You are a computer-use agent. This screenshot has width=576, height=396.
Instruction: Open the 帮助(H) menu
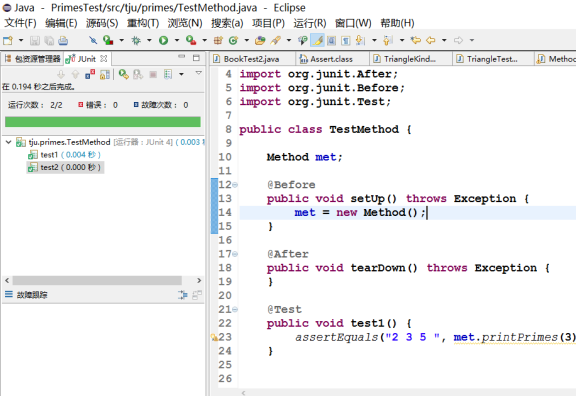click(397, 23)
